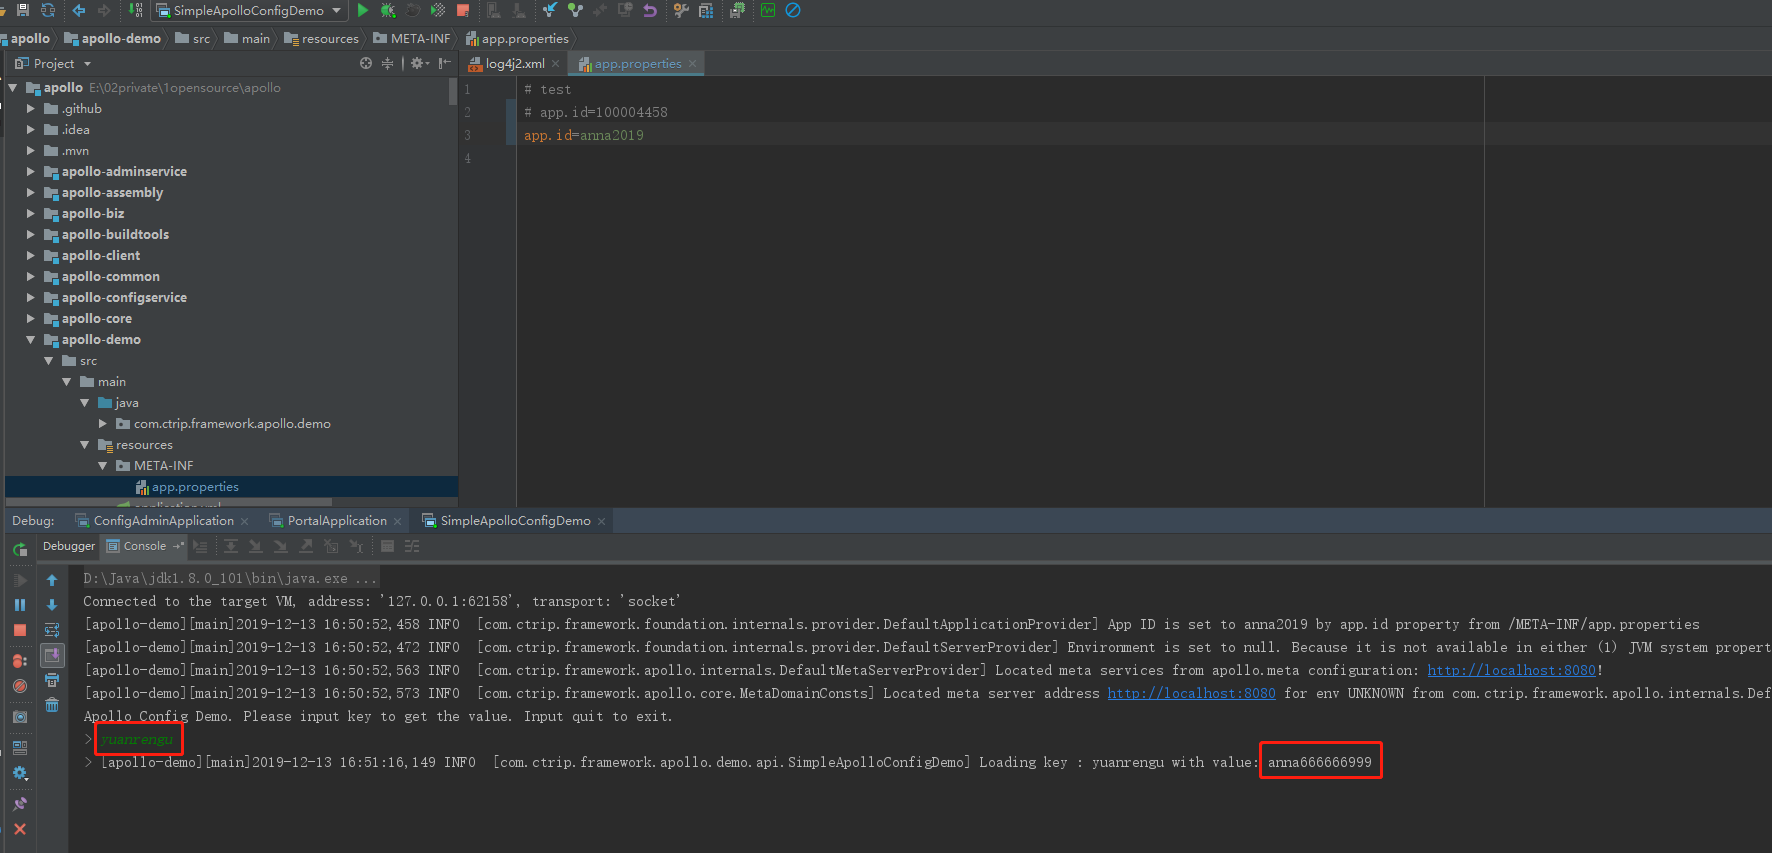Jump up the stack trace with up arrow
Screen dimensions: 1772x853
52,580
